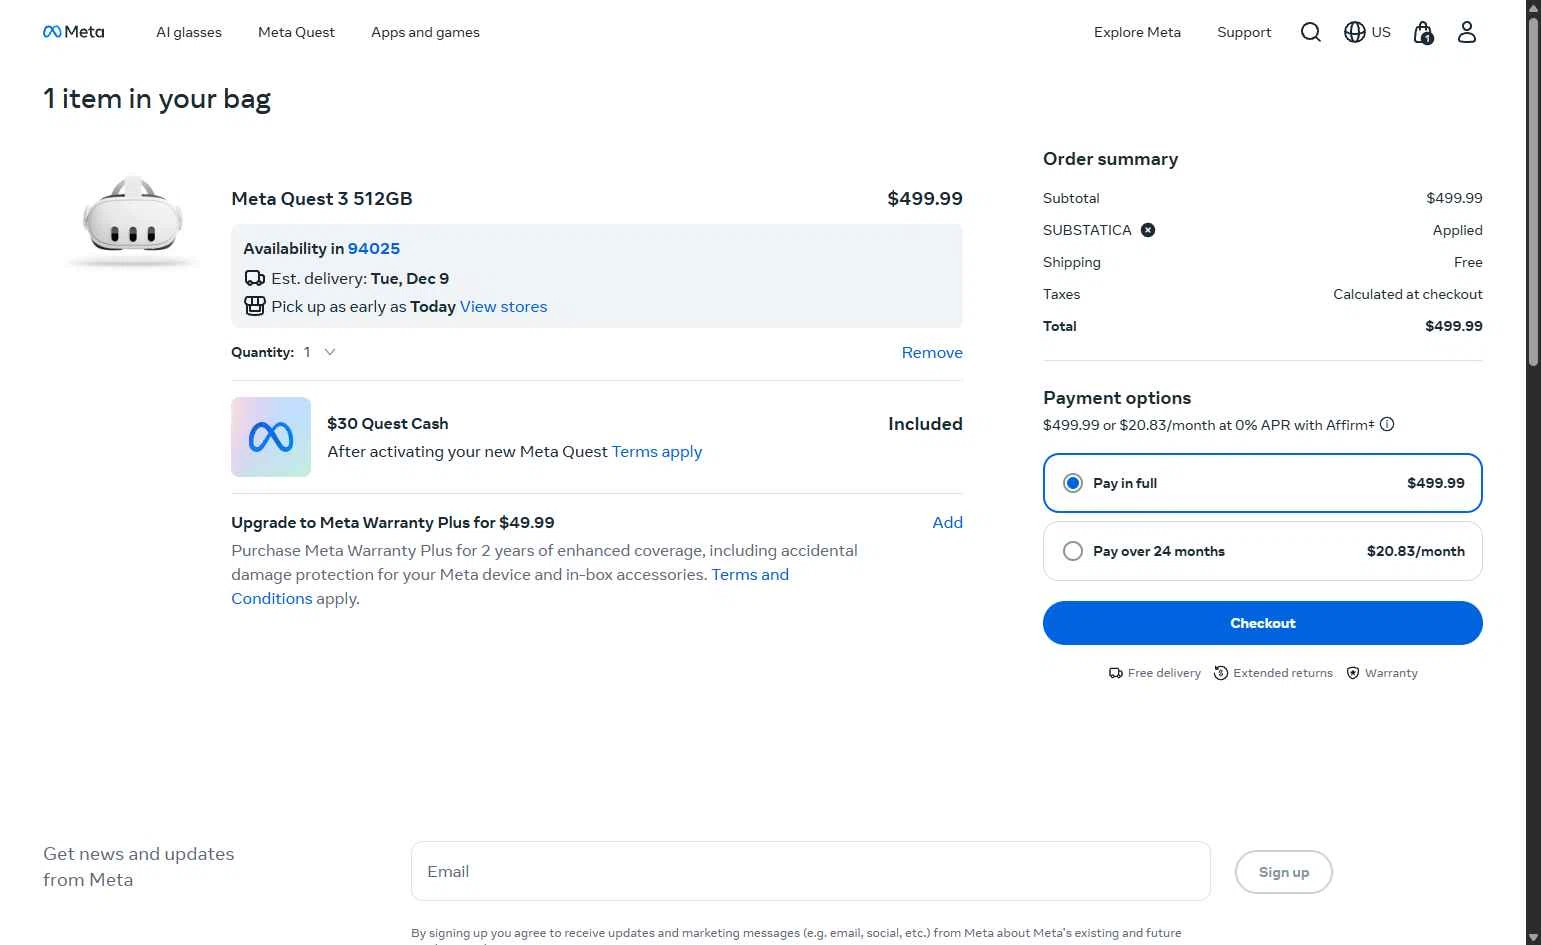Click the 'Payment options' heading
The height and width of the screenshot is (945, 1541).
[1117, 398]
